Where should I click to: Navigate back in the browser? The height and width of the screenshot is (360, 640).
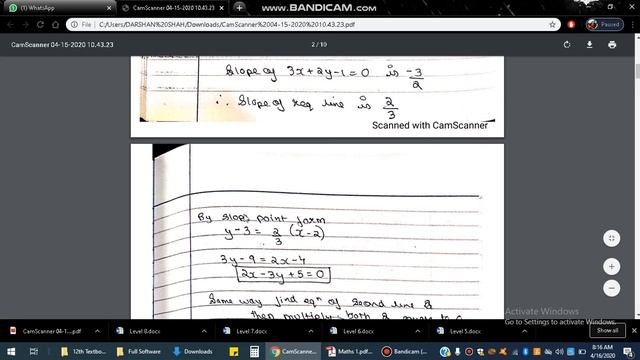10,24
